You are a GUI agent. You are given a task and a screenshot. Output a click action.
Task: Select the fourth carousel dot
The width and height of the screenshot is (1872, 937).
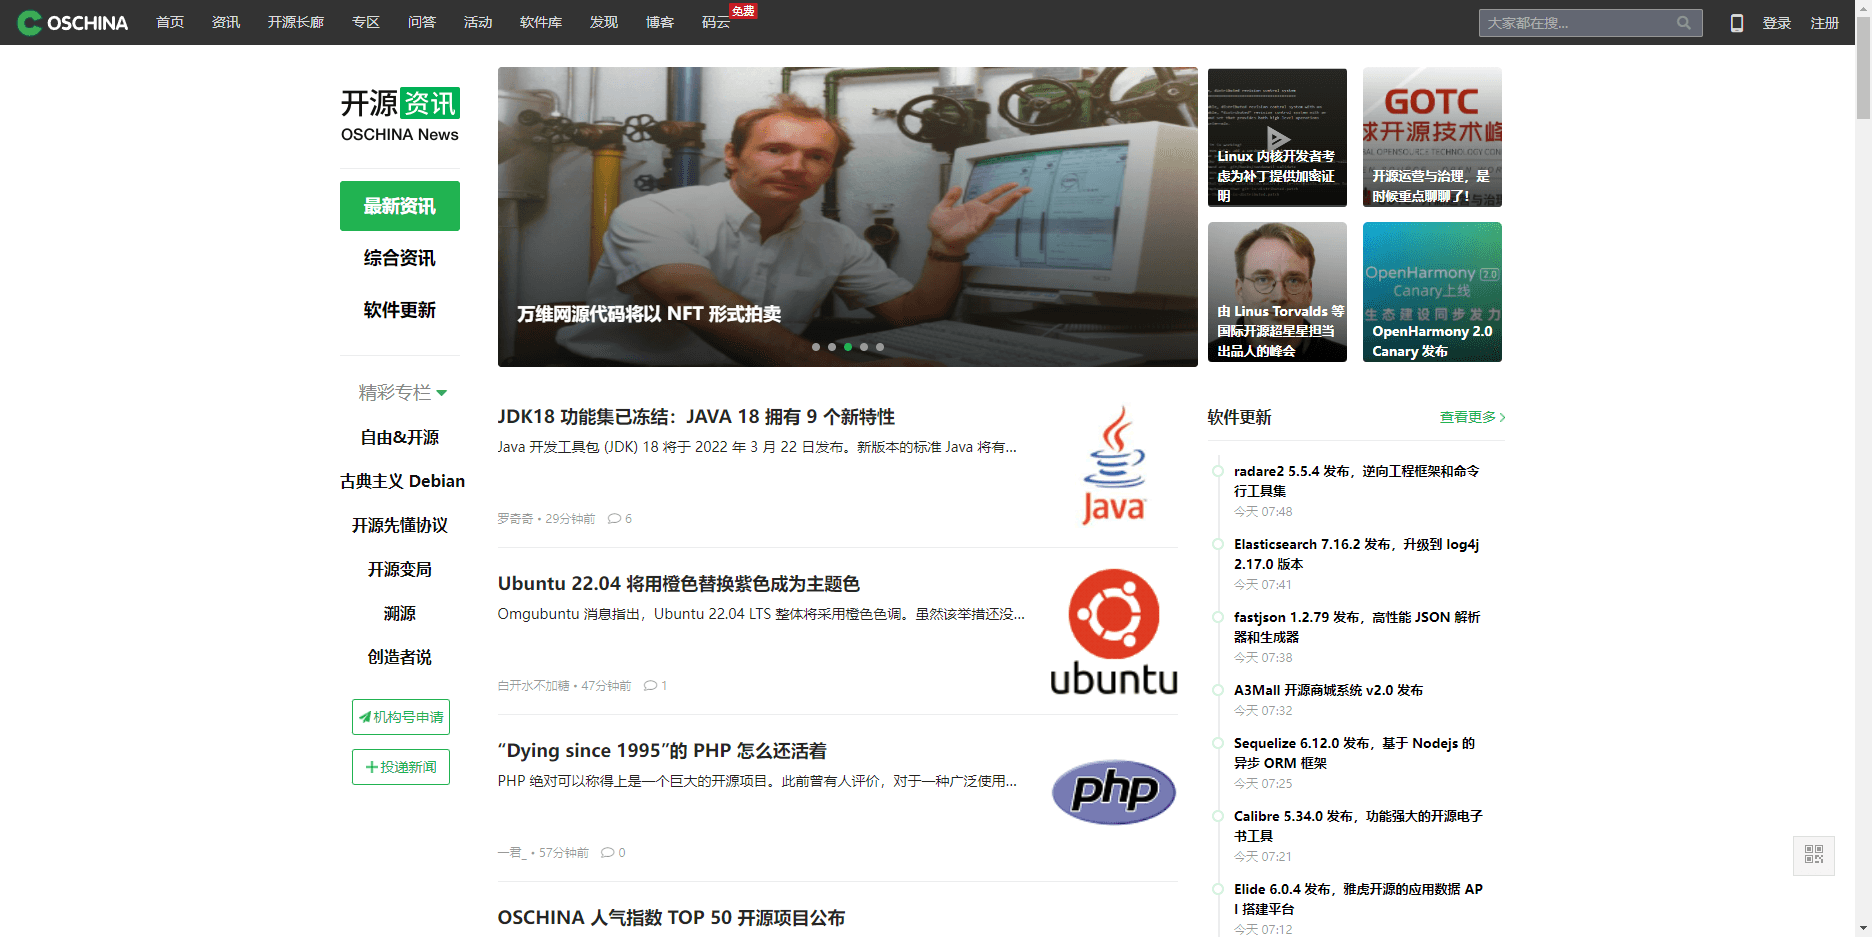[x=864, y=347]
